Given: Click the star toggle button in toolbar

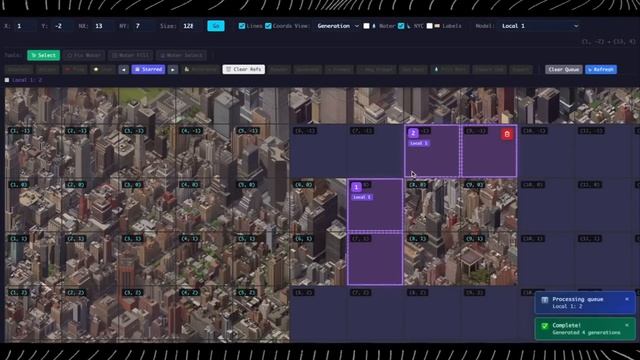Looking at the screenshot, I should pyautogui.click(x=102, y=69).
